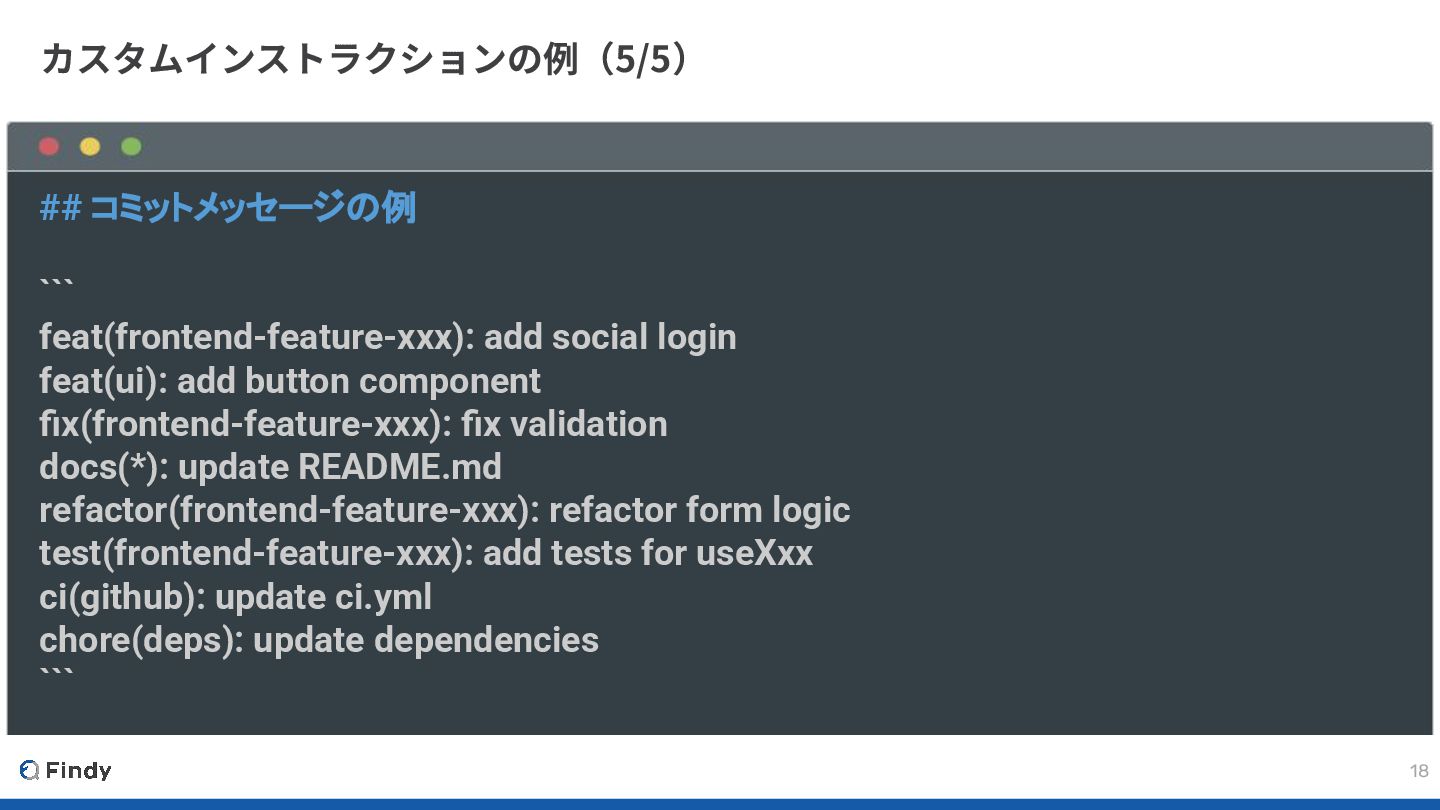Click the Findy logo icon
The height and width of the screenshot is (810, 1440).
pos(29,770)
